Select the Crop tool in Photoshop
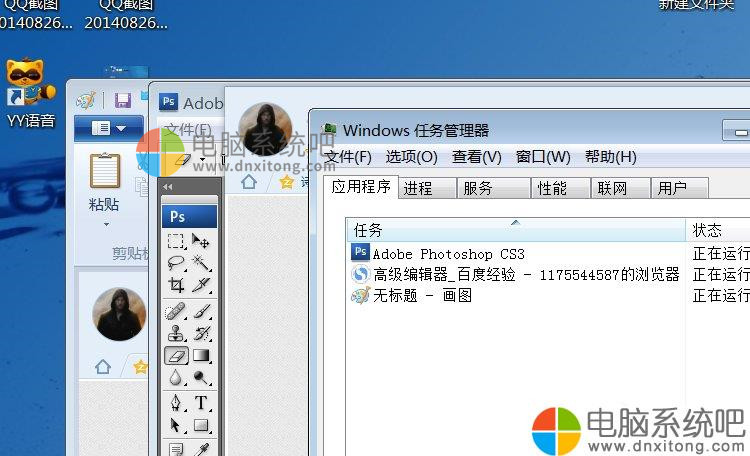 coord(176,285)
